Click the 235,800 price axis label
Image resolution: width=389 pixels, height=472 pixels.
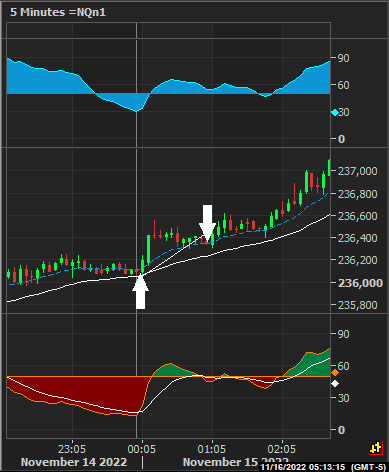(x=358, y=305)
